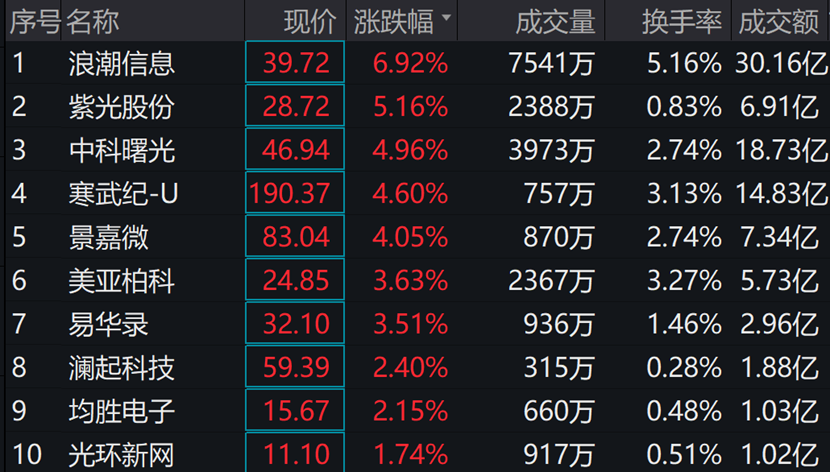The height and width of the screenshot is (472, 830).
Task: Click price 190.37 of 寒武纪-U
Action: click(290, 194)
